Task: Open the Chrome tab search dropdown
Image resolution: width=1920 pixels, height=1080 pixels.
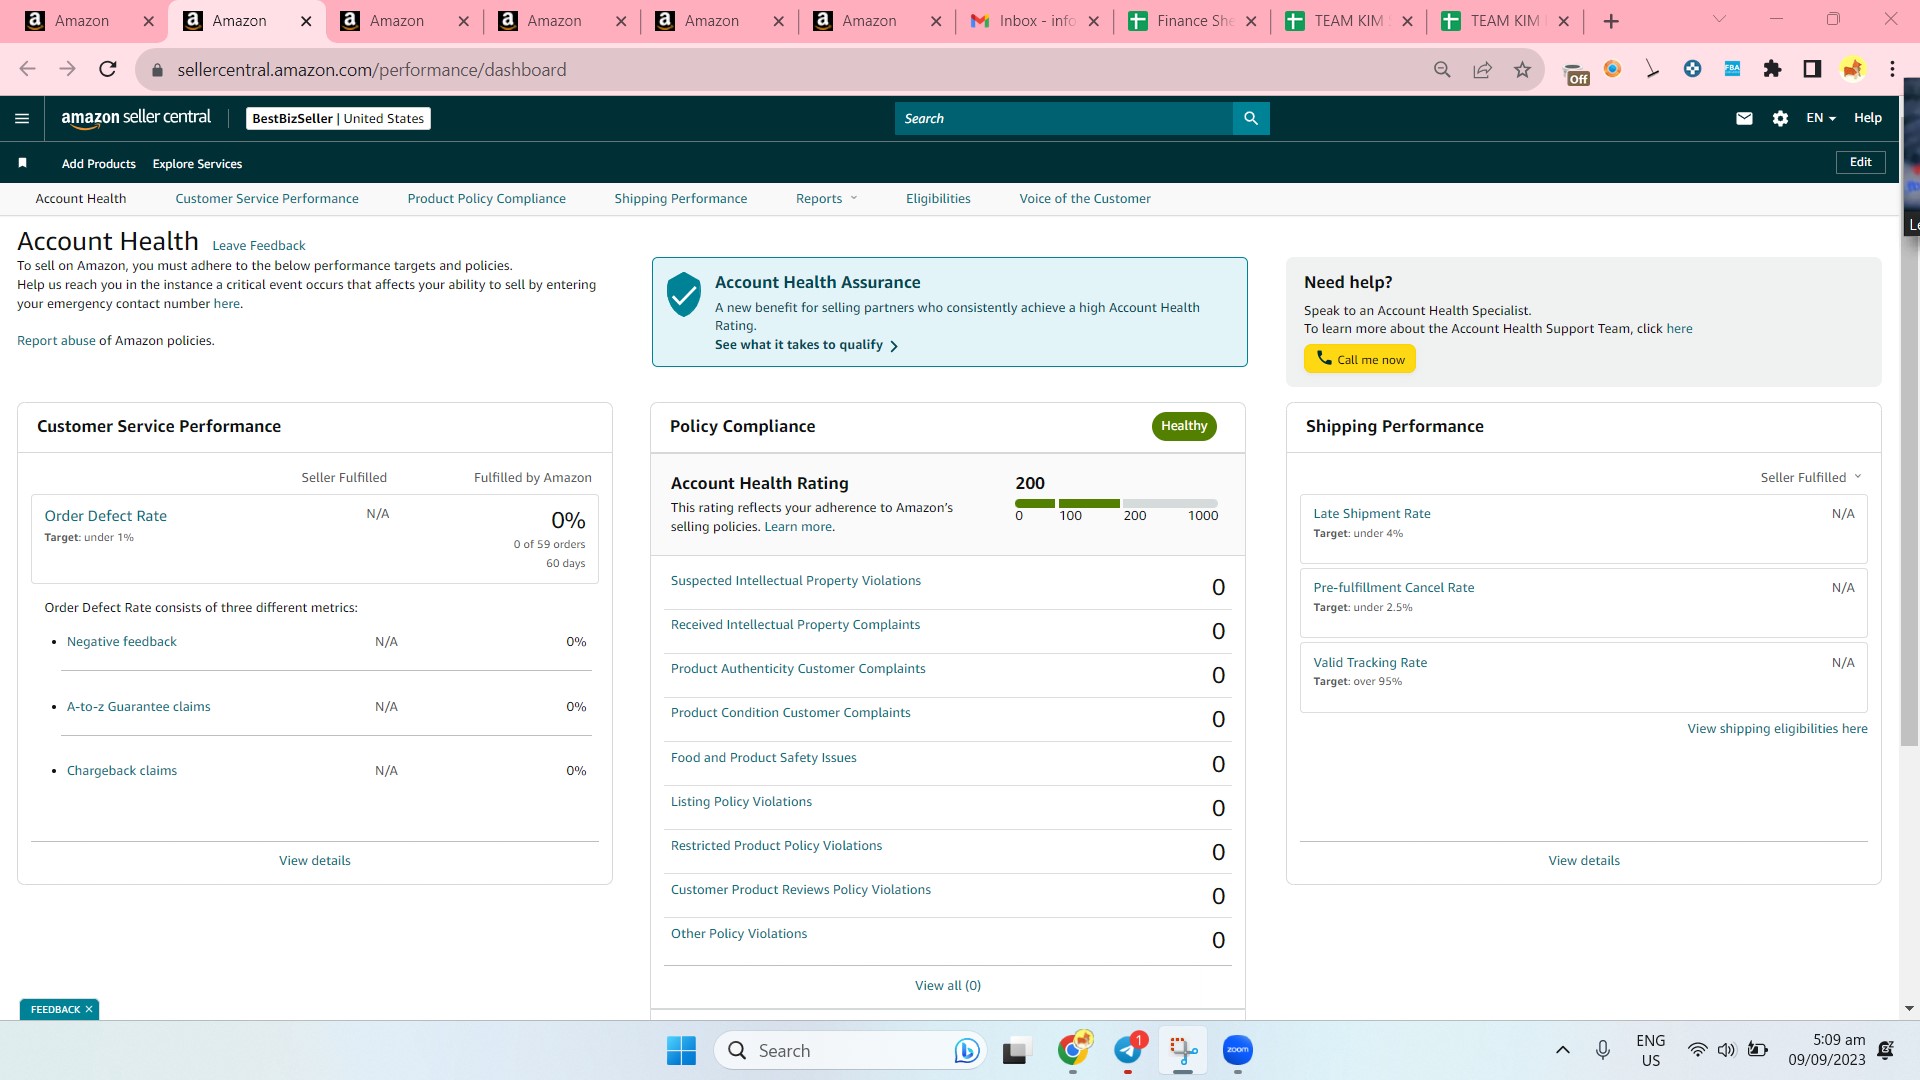Action: (x=1719, y=20)
